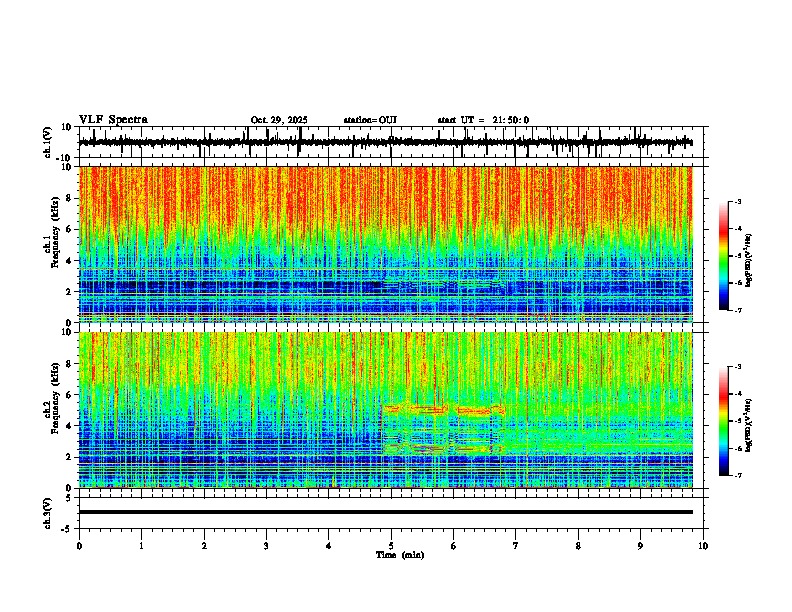Screen dimensions: 792x612
Task: Click the "-7" label on ch.2 color scale
Action: pyautogui.click(x=738, y=475)
